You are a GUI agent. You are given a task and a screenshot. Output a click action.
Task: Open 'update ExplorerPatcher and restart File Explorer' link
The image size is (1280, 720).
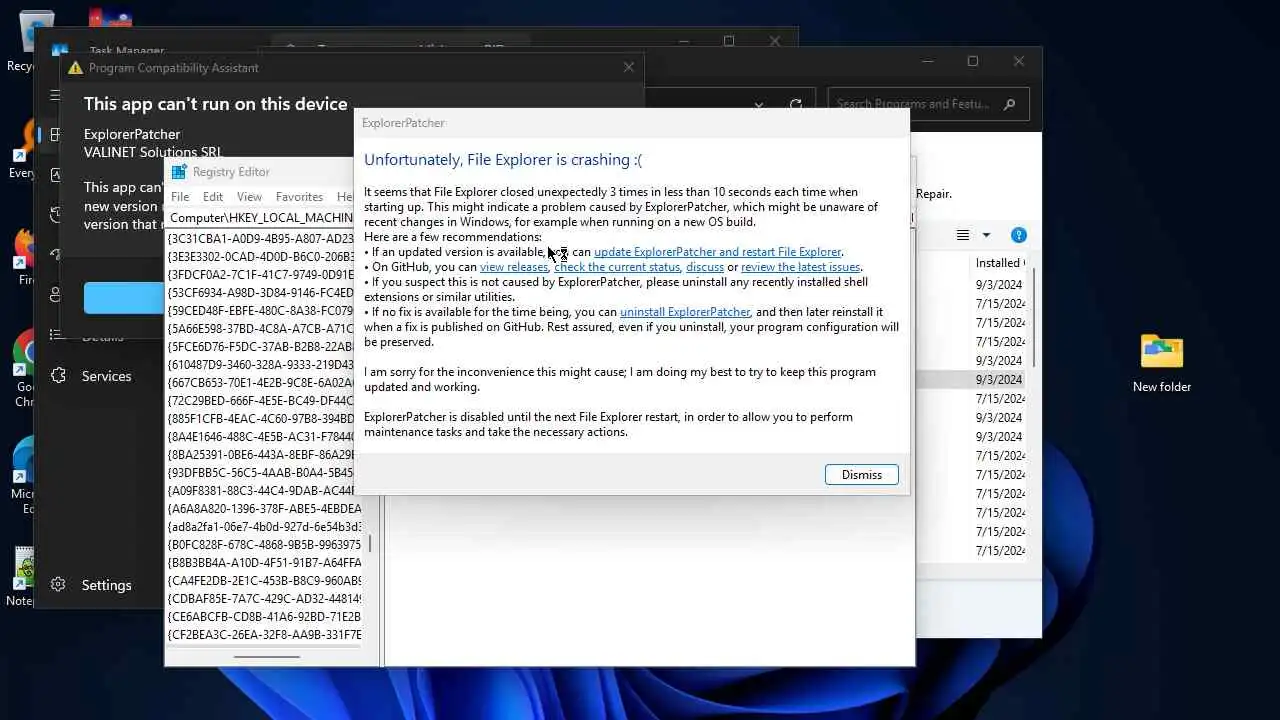coord(718,252)
